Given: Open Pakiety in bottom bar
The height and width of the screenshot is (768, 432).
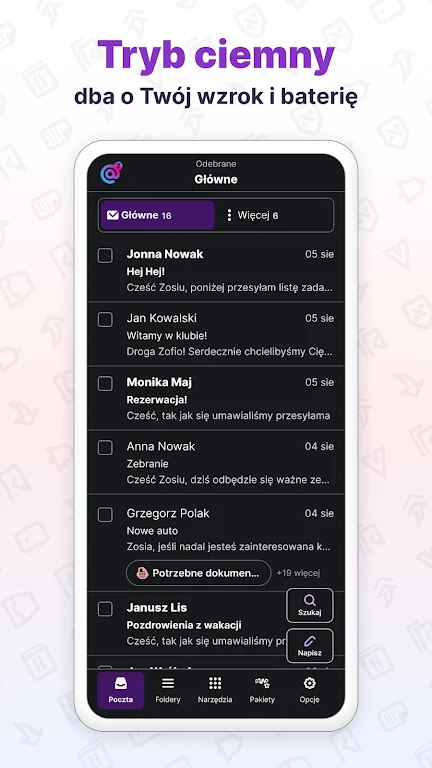Looking at the screenshot, I should 262,690.
